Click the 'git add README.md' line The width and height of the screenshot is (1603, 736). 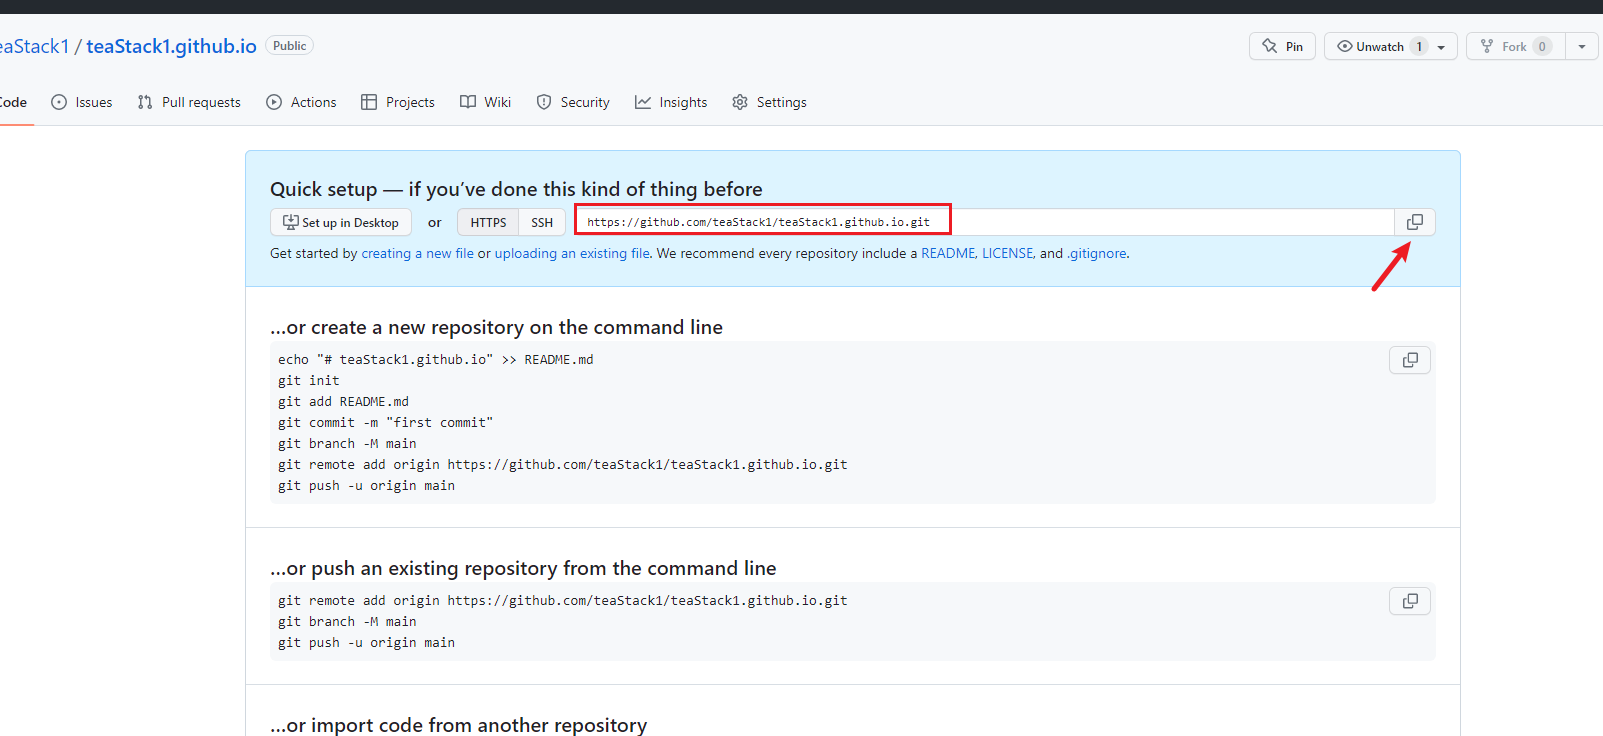point(343,402)
